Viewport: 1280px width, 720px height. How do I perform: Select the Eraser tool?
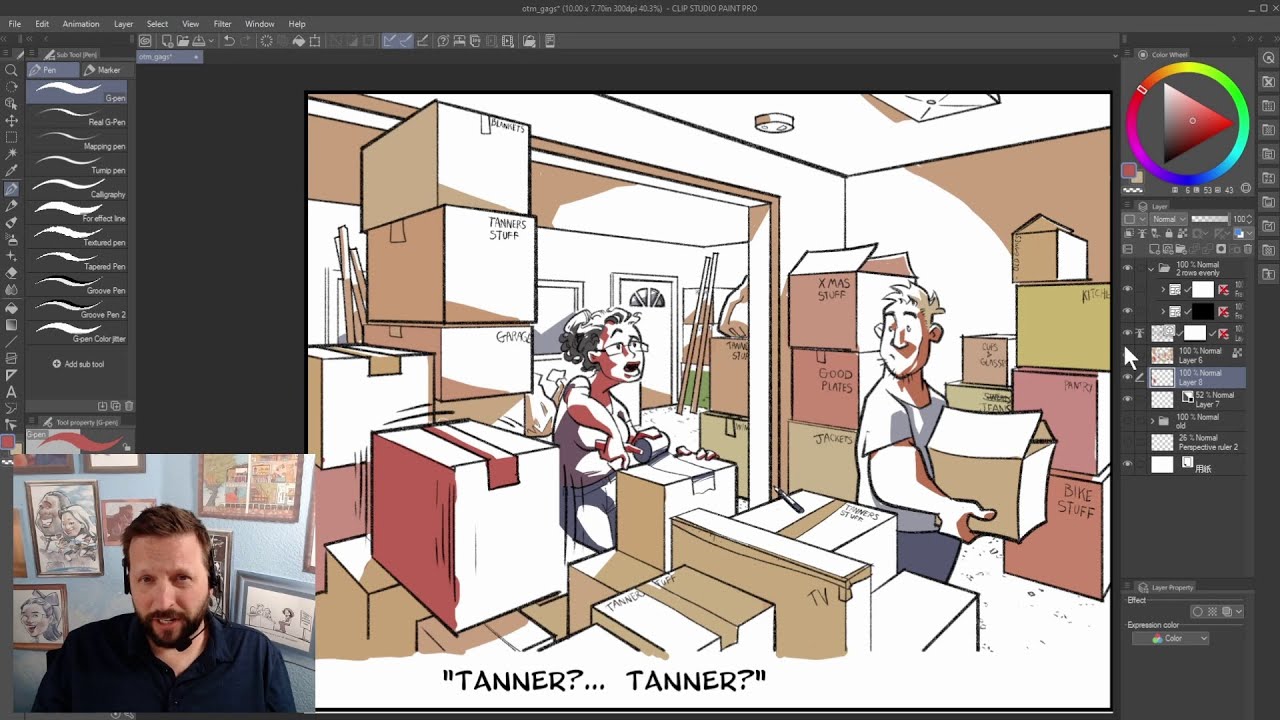click(11, 273)
